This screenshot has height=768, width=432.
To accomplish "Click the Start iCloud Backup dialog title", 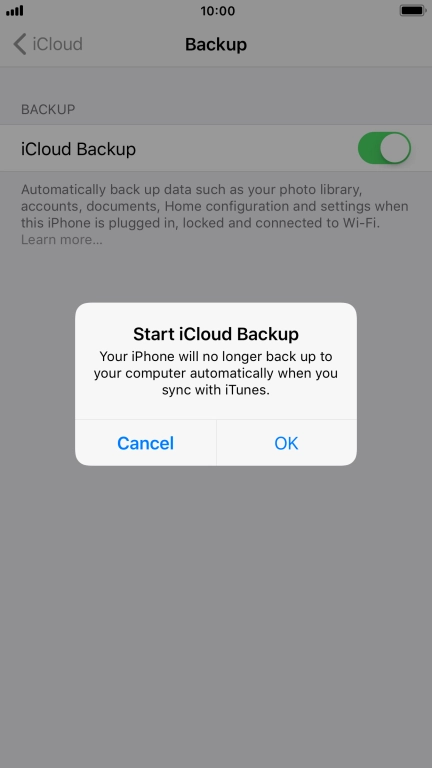I will [216, 334].
